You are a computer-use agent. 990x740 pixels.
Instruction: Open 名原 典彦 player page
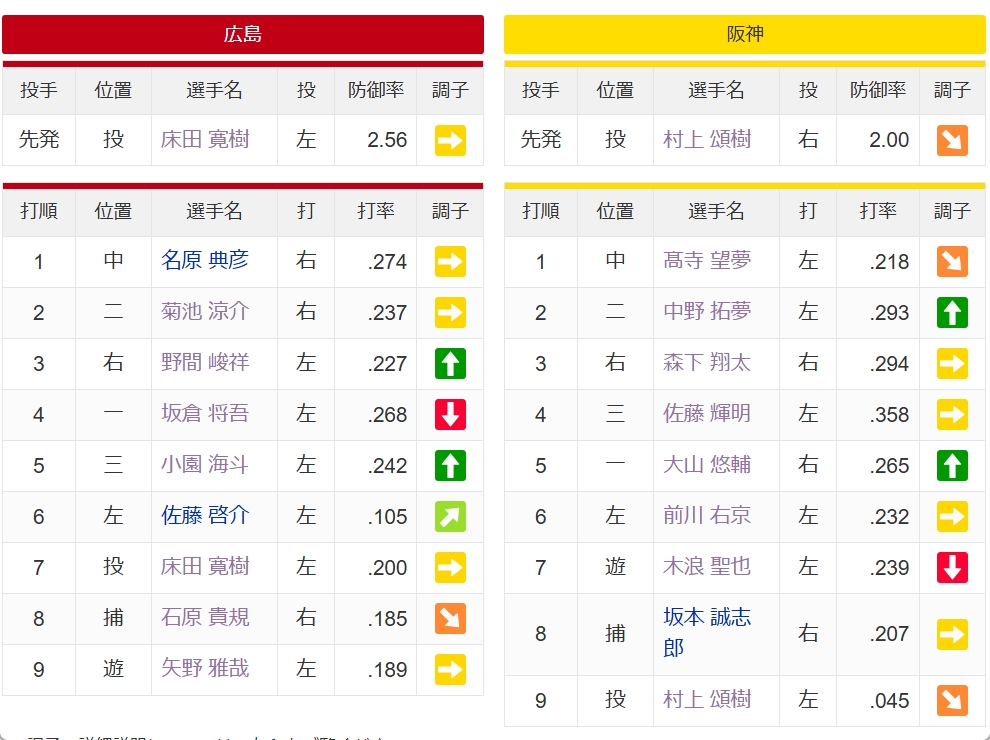click(205, 260)
